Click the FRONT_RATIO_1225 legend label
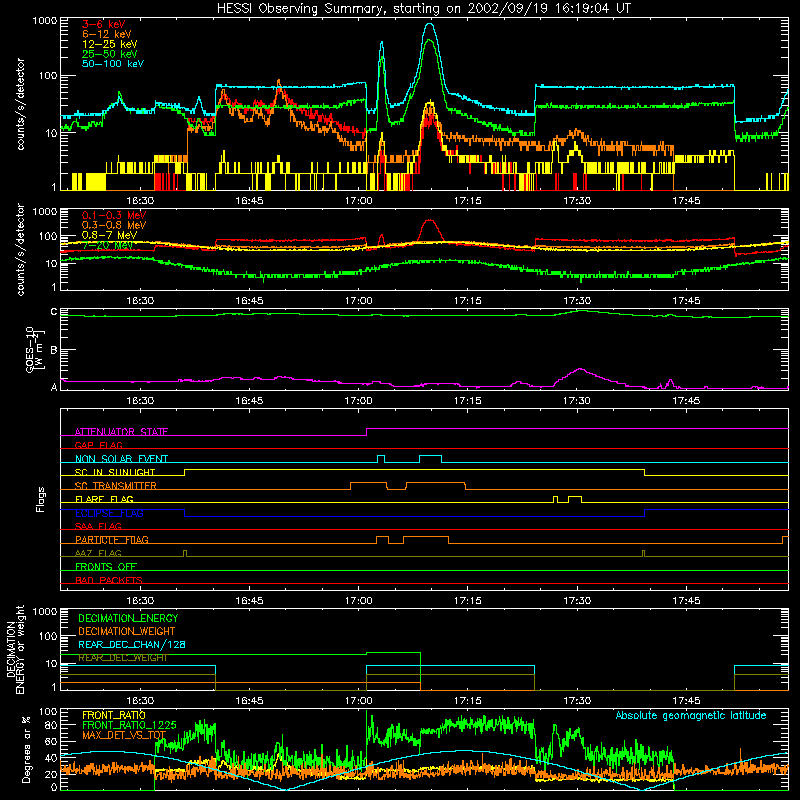This screenshot has height=800, width=800. point(129,725)
